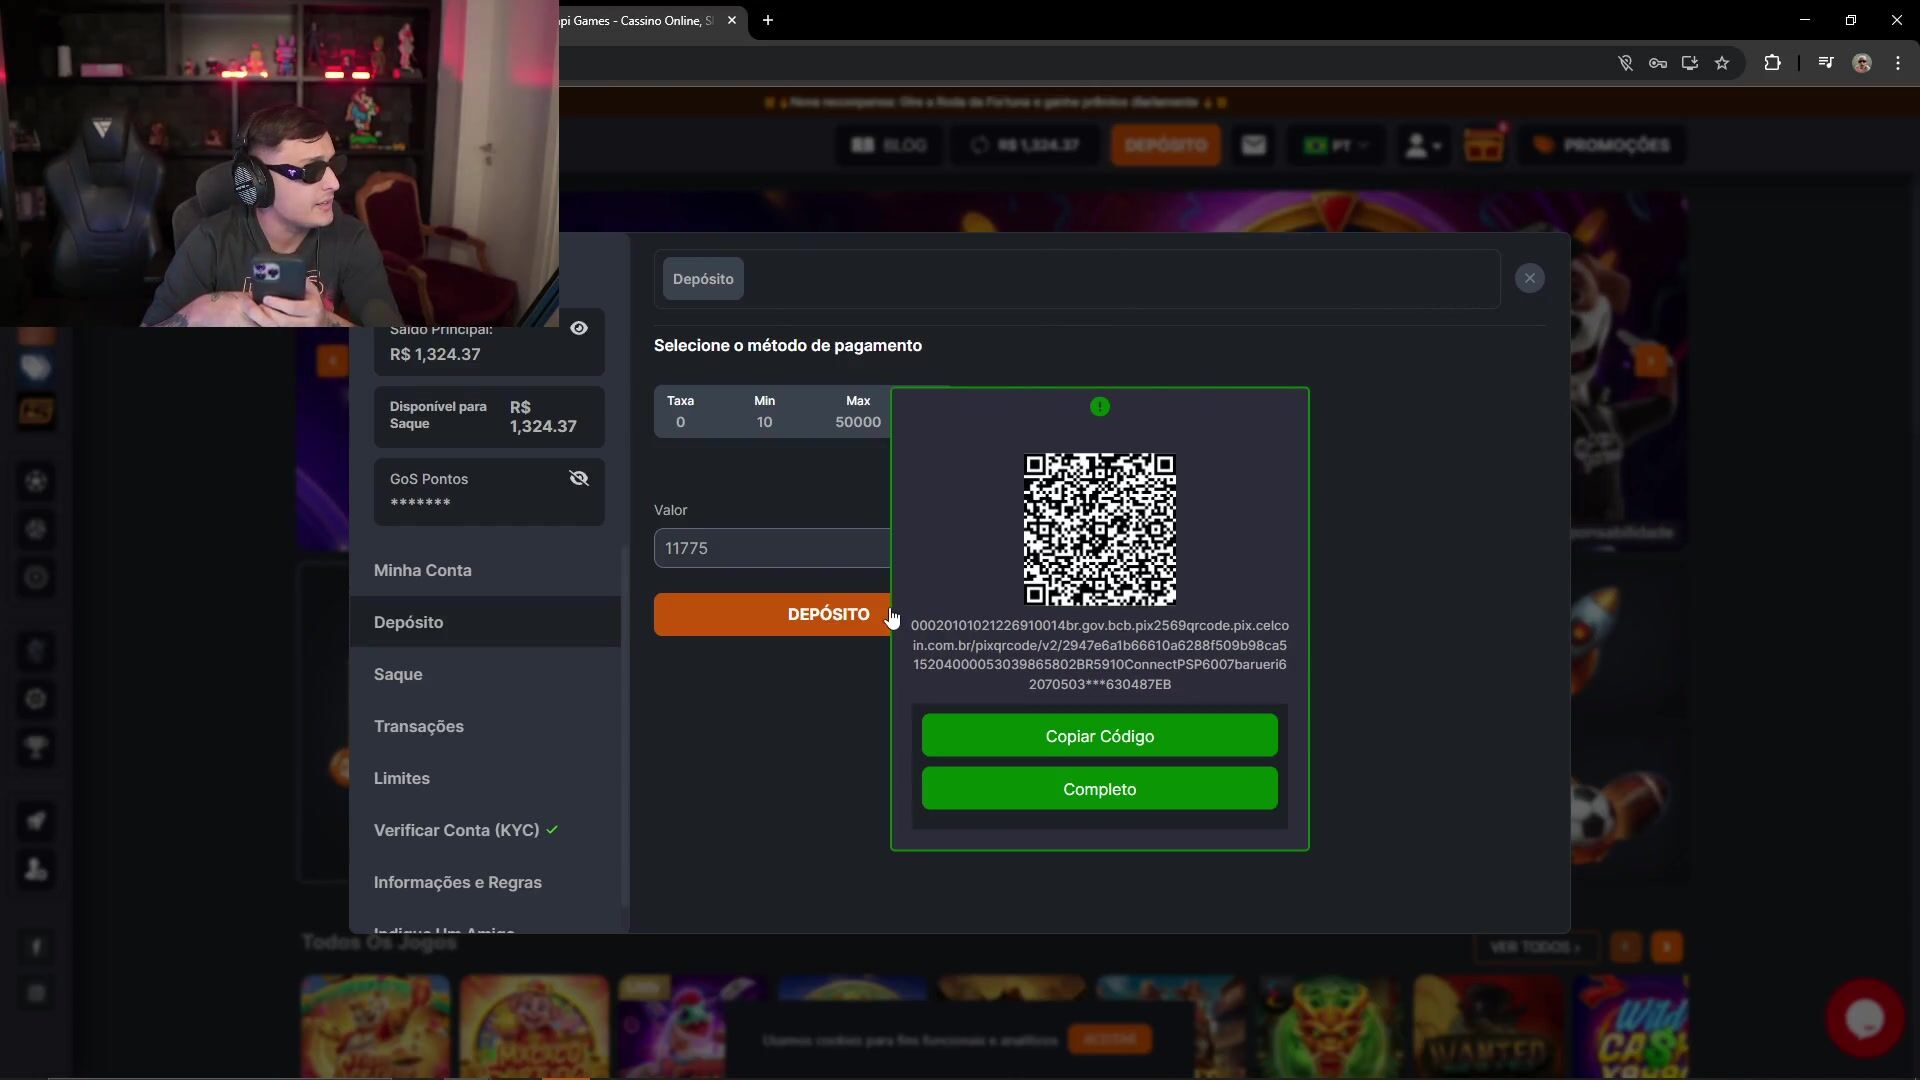
Task: Click the top header DEPÓSITO button
Action: [1165, 145]
